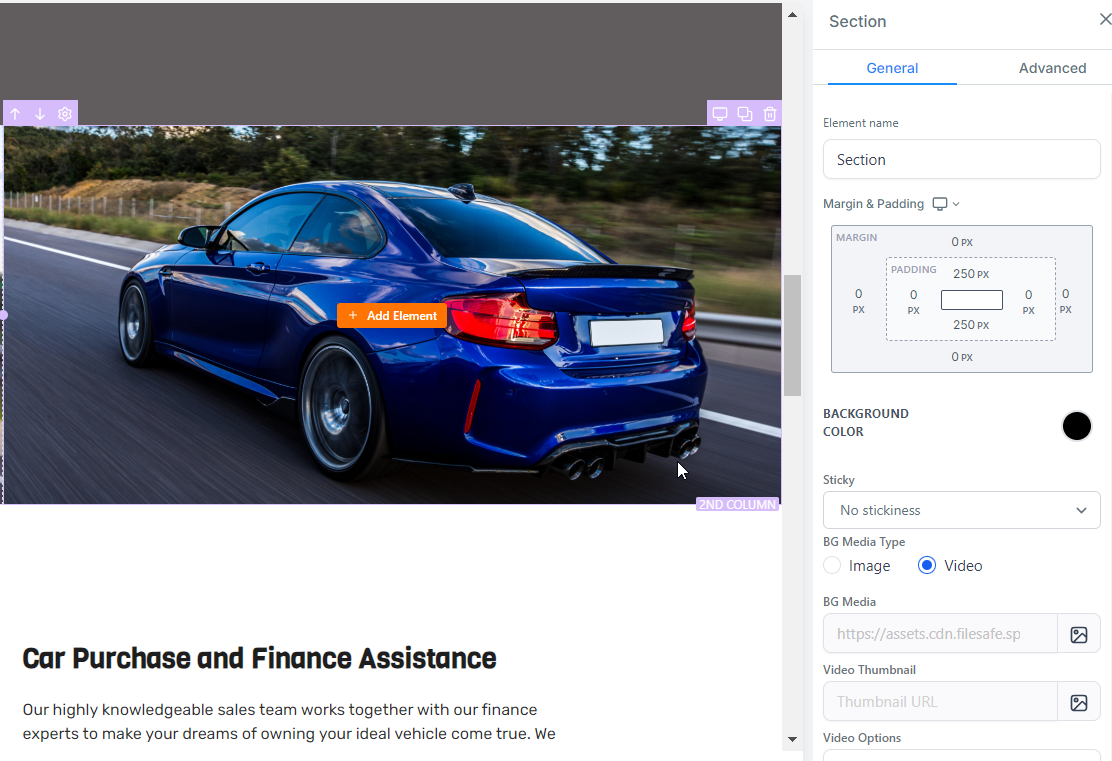Viewport: 1112px width, 761px height.
Task: Click the canvas vertical scrollbar thumb
Action: [792, 335]
